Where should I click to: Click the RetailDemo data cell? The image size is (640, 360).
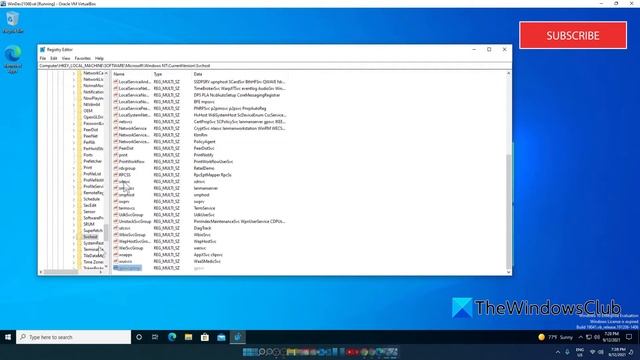204,168
